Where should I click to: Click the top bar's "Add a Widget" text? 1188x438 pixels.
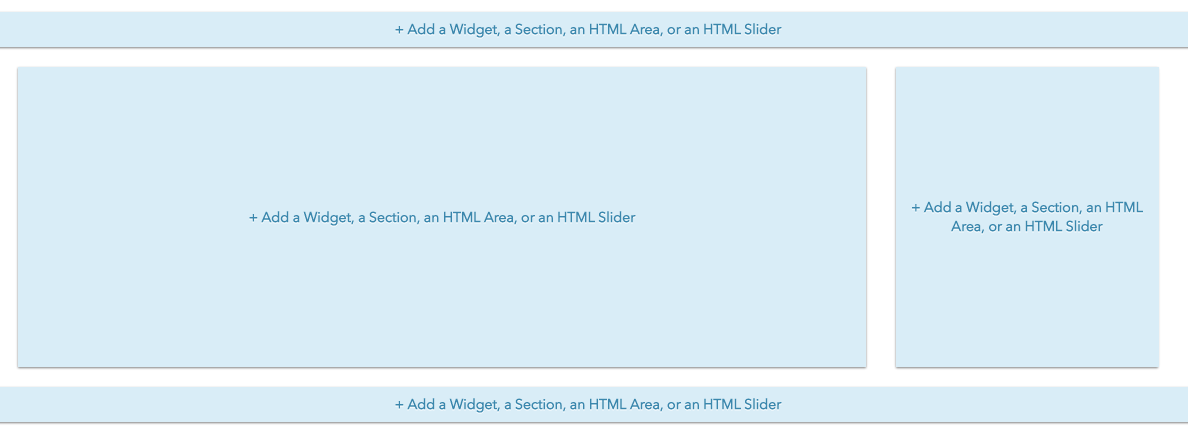click(x=452, y=30)
